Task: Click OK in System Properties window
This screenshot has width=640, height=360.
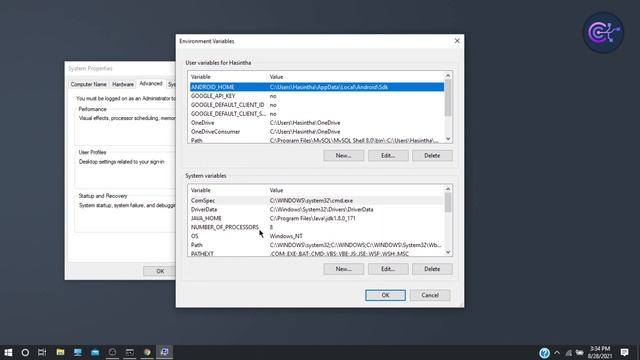Action: [x=160, y=271]
